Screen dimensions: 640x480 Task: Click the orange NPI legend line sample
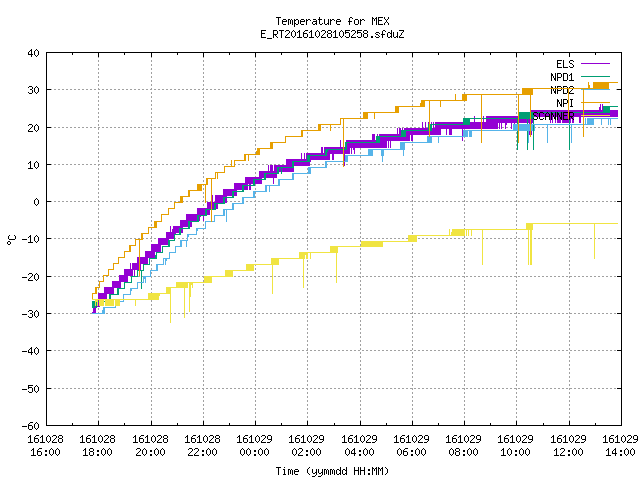click(x=595, y=103)
